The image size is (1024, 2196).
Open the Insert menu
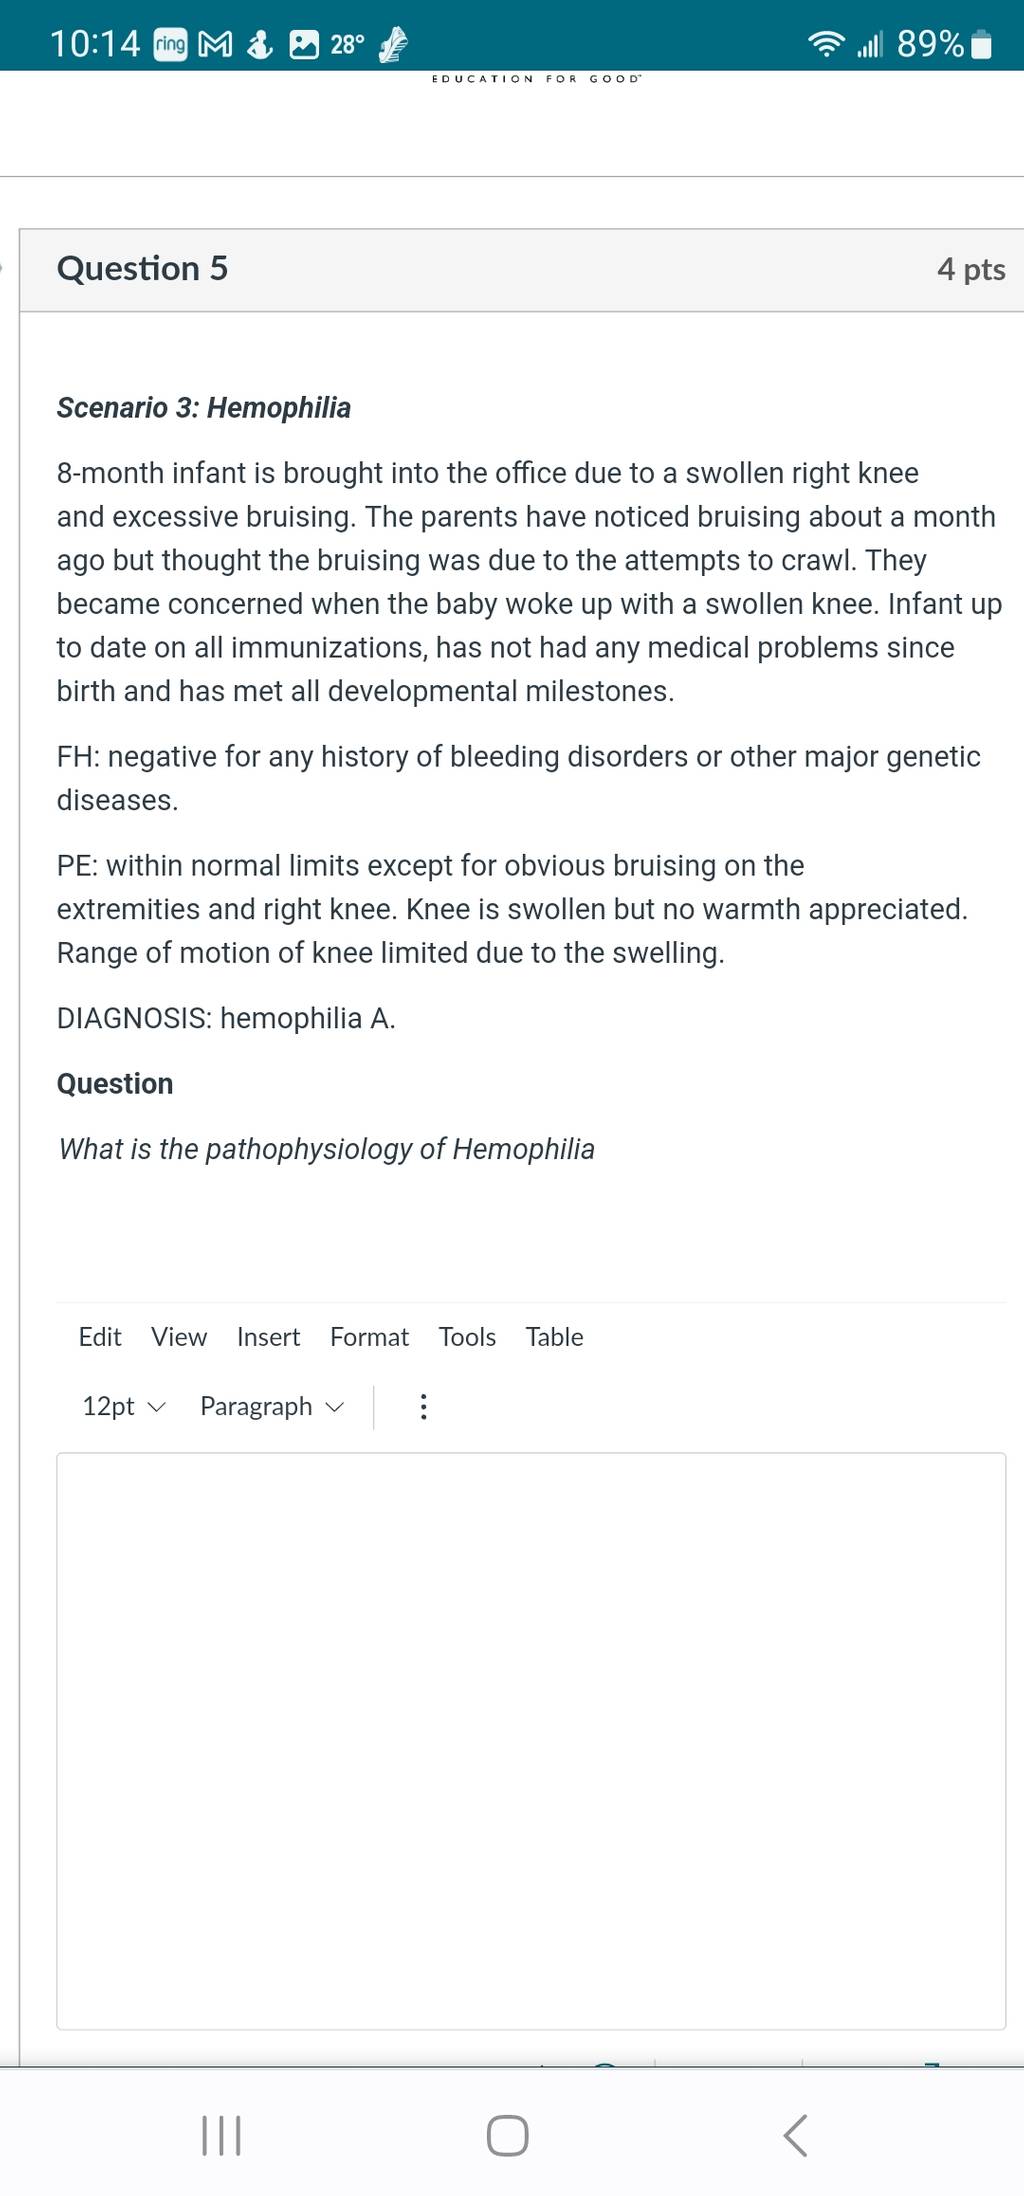[268, 1337]
